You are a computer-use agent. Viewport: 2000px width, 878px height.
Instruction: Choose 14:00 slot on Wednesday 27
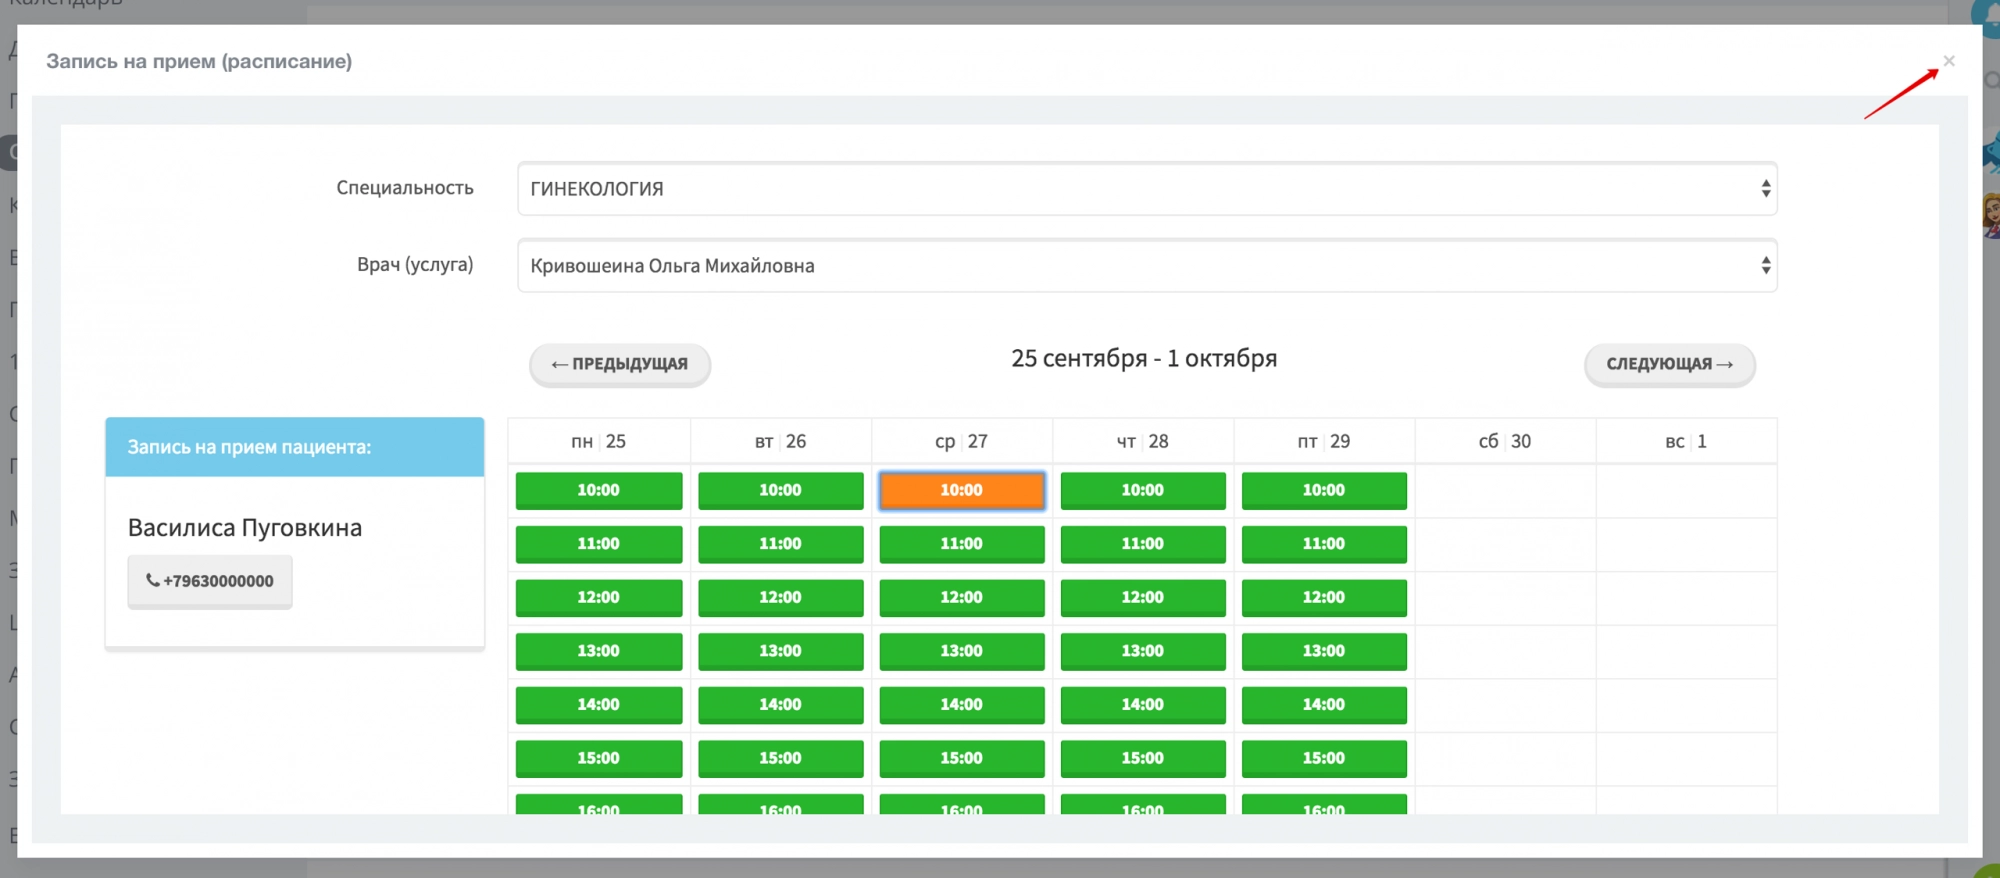pos(961,705)
